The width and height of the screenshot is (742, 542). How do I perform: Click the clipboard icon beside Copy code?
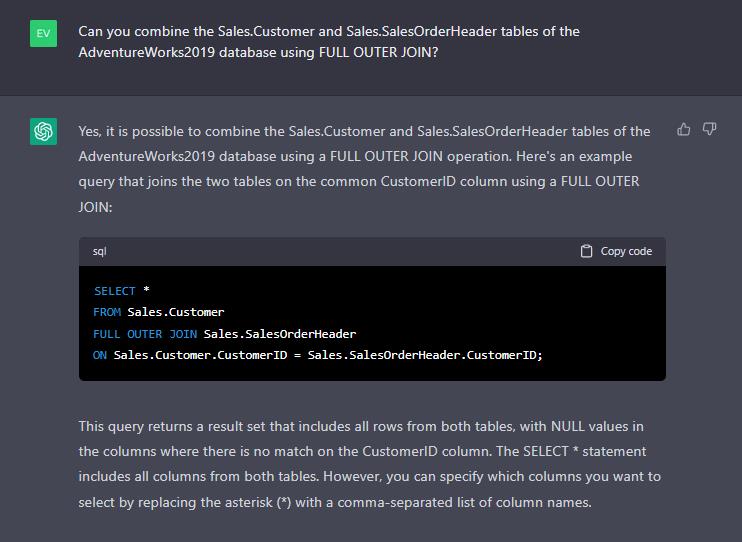tap(587, 251)
